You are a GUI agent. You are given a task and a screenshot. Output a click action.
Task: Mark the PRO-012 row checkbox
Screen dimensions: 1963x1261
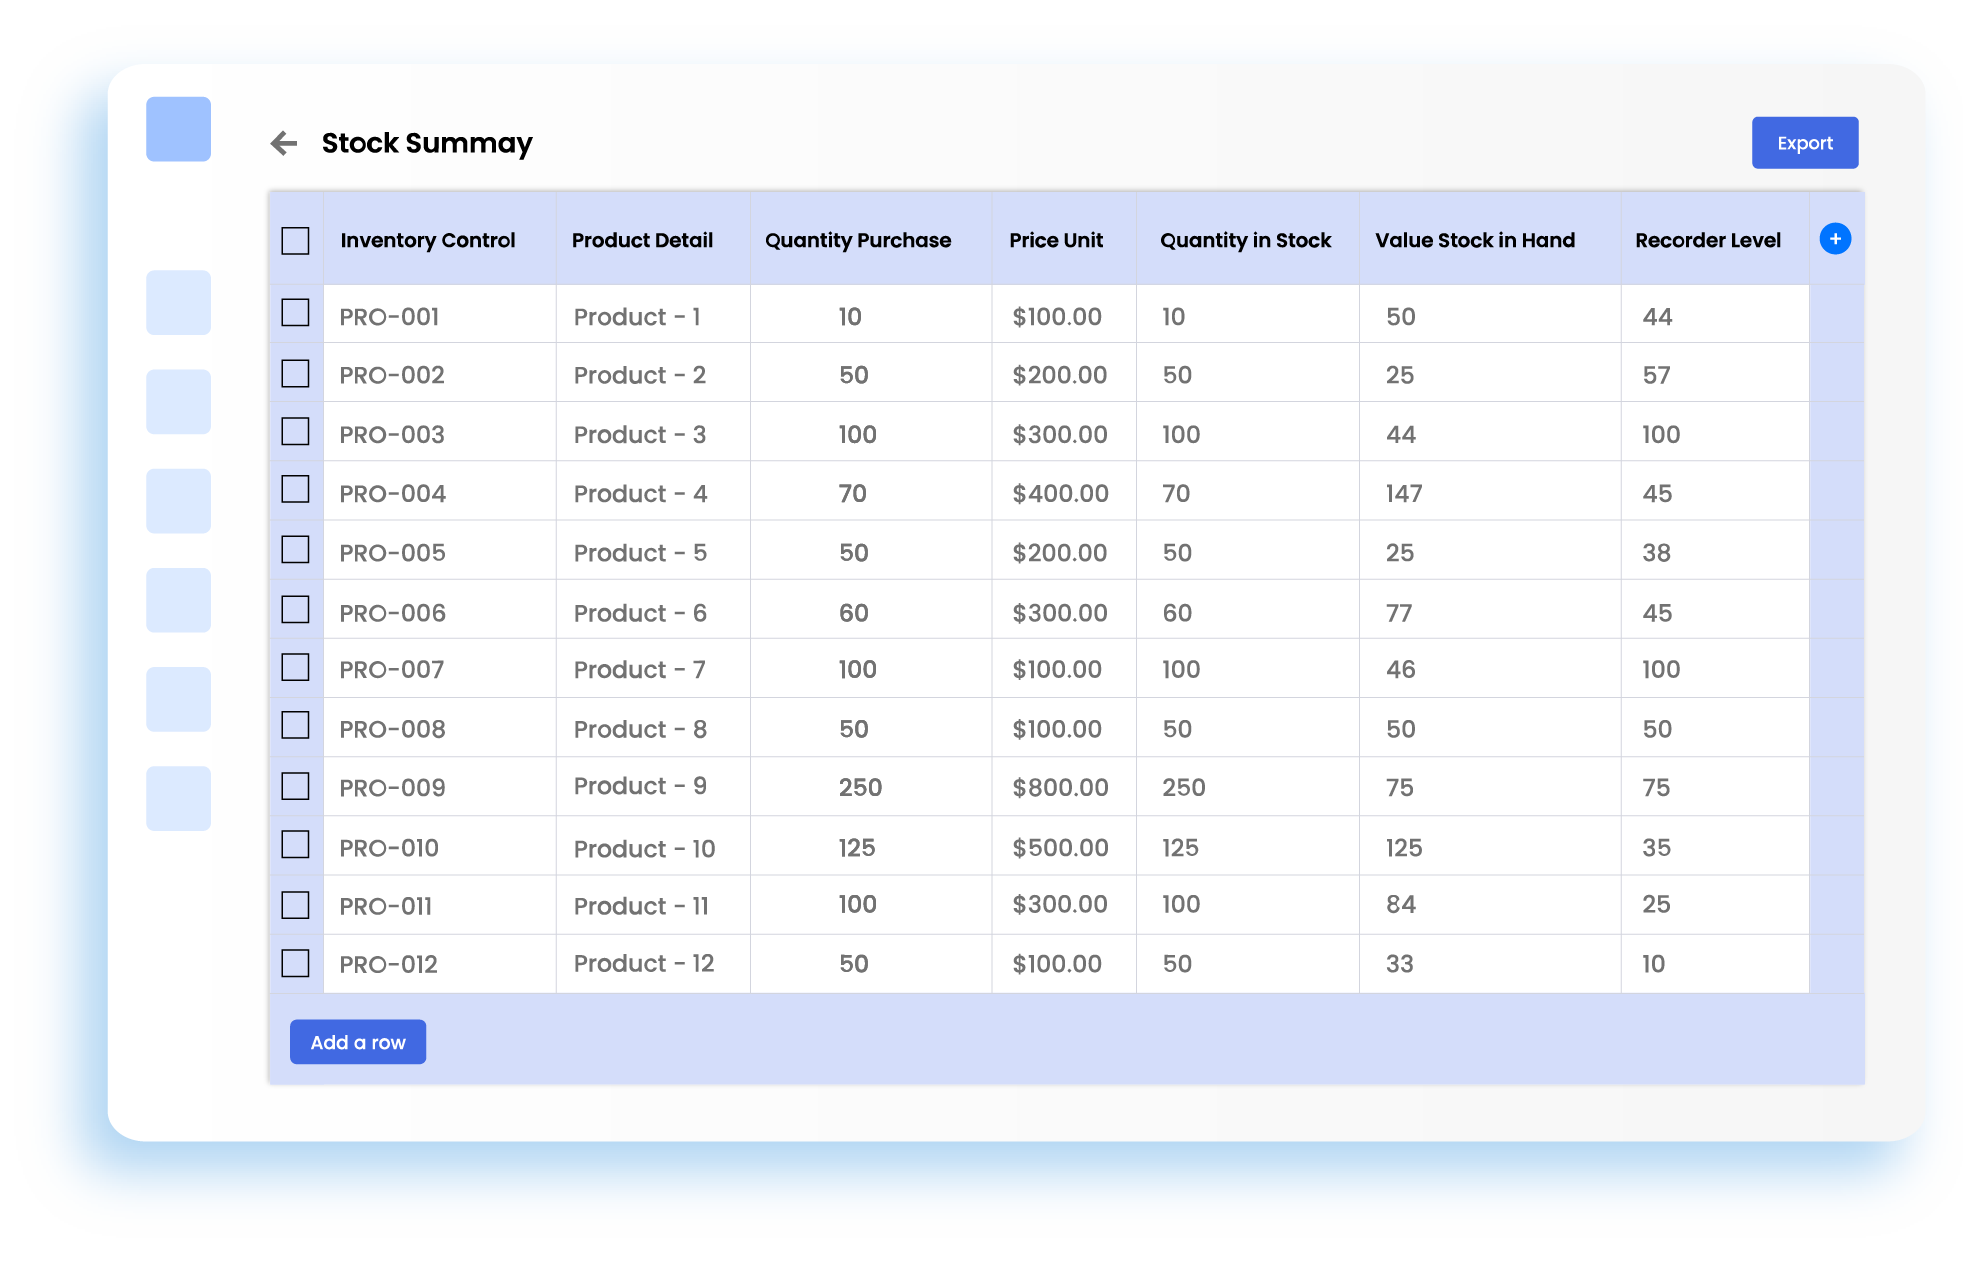coord(295,963)
